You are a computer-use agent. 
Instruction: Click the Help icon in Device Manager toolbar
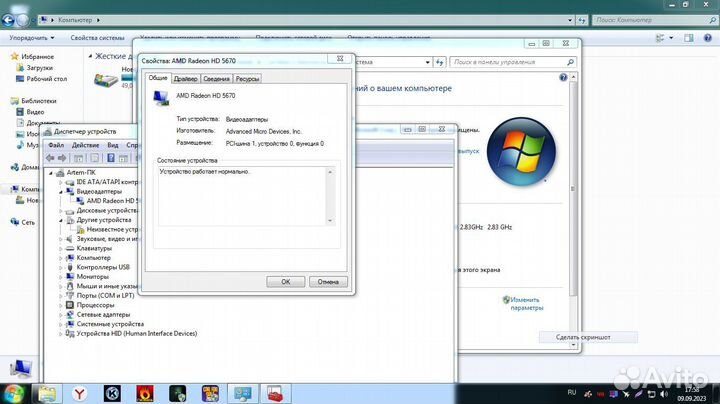(111, 158)
